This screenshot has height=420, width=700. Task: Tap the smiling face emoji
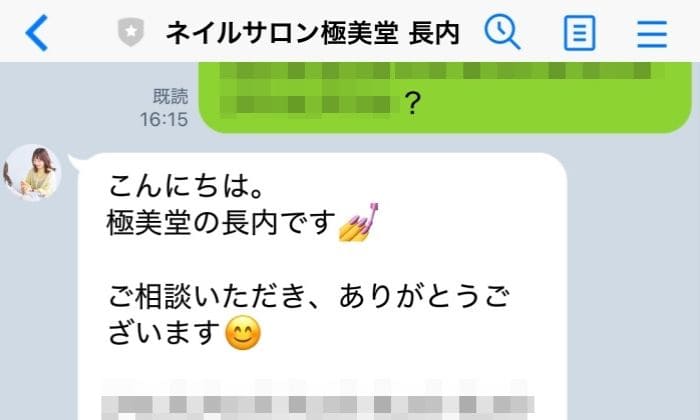click(243, 333)
